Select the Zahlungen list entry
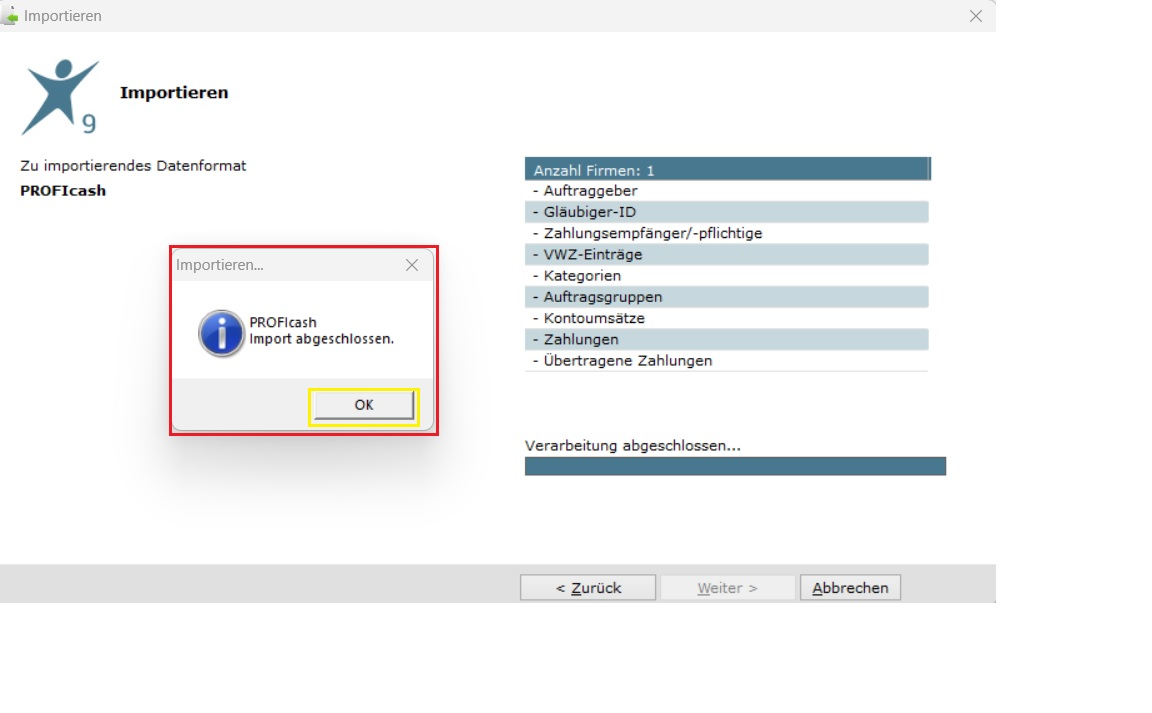The width and height of the screenshot is (1152, 713). coord(727,340)
